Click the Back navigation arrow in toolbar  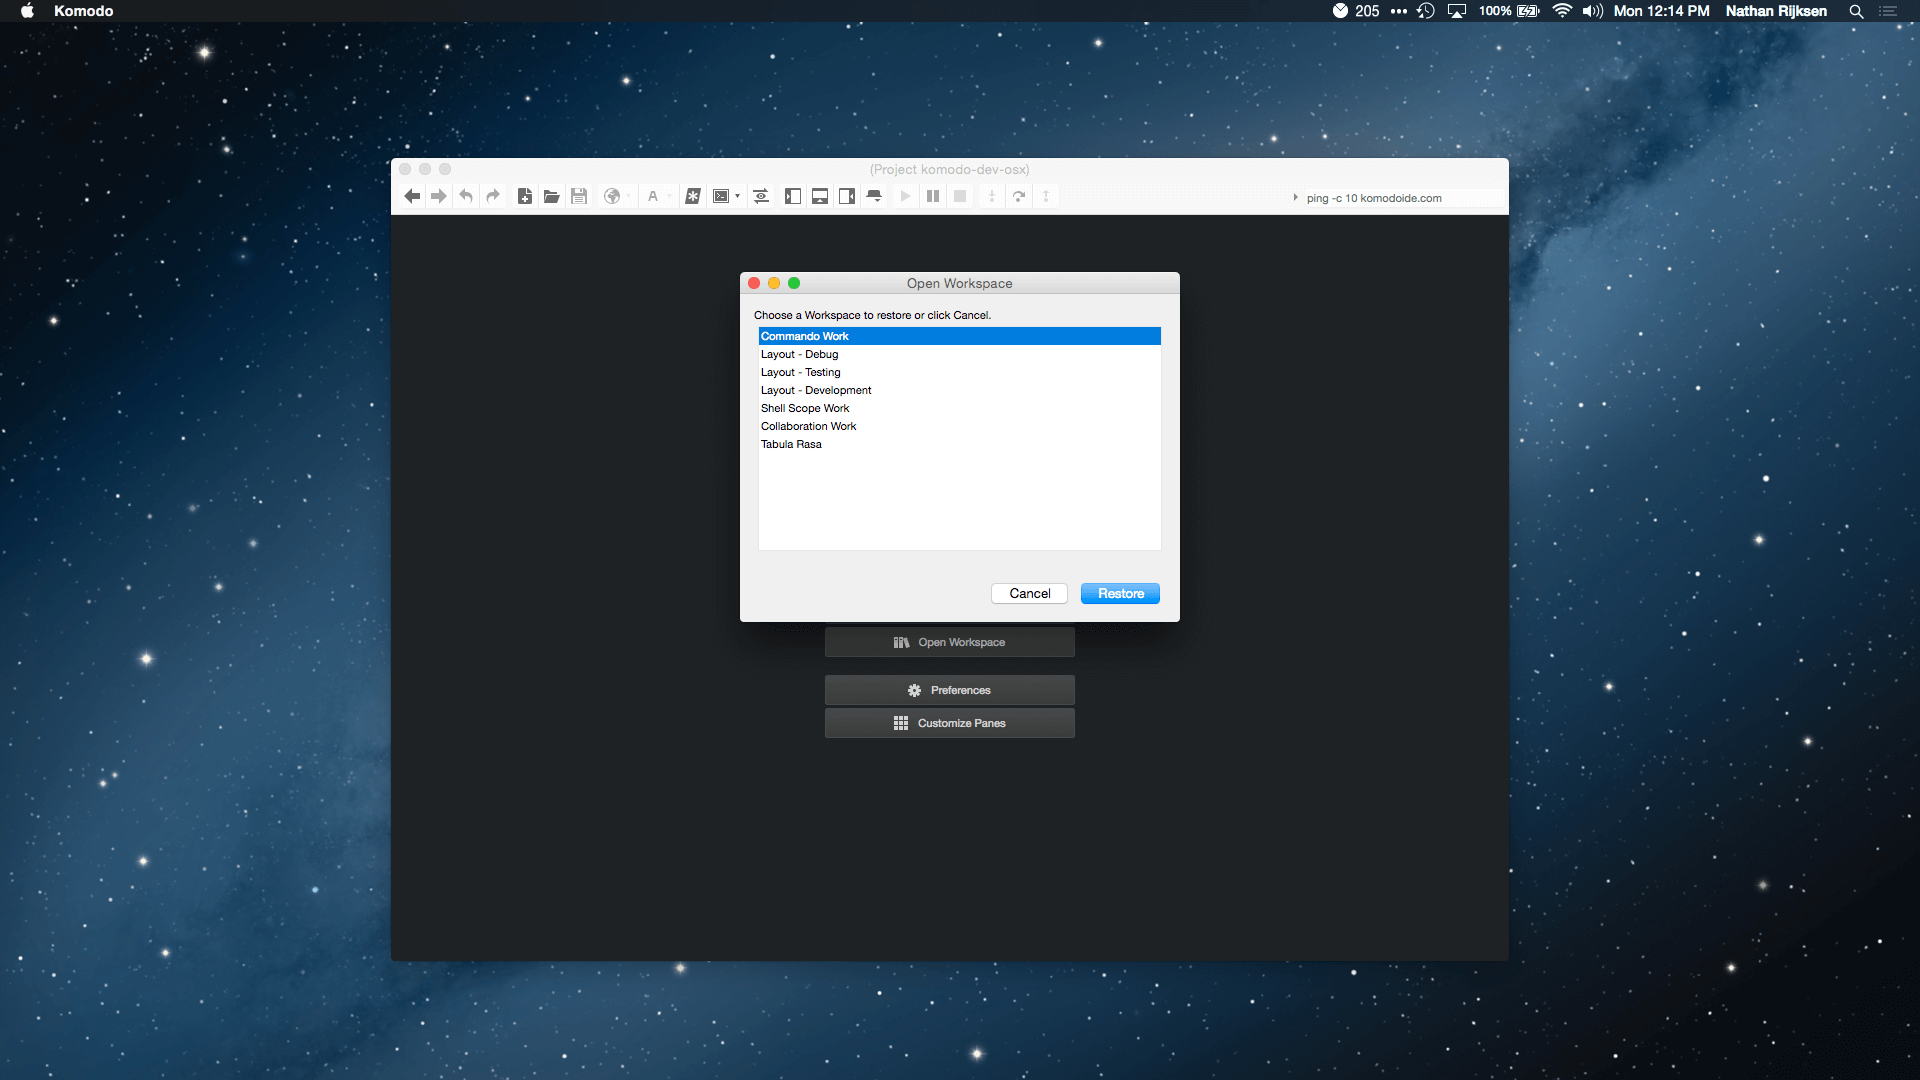412,196
